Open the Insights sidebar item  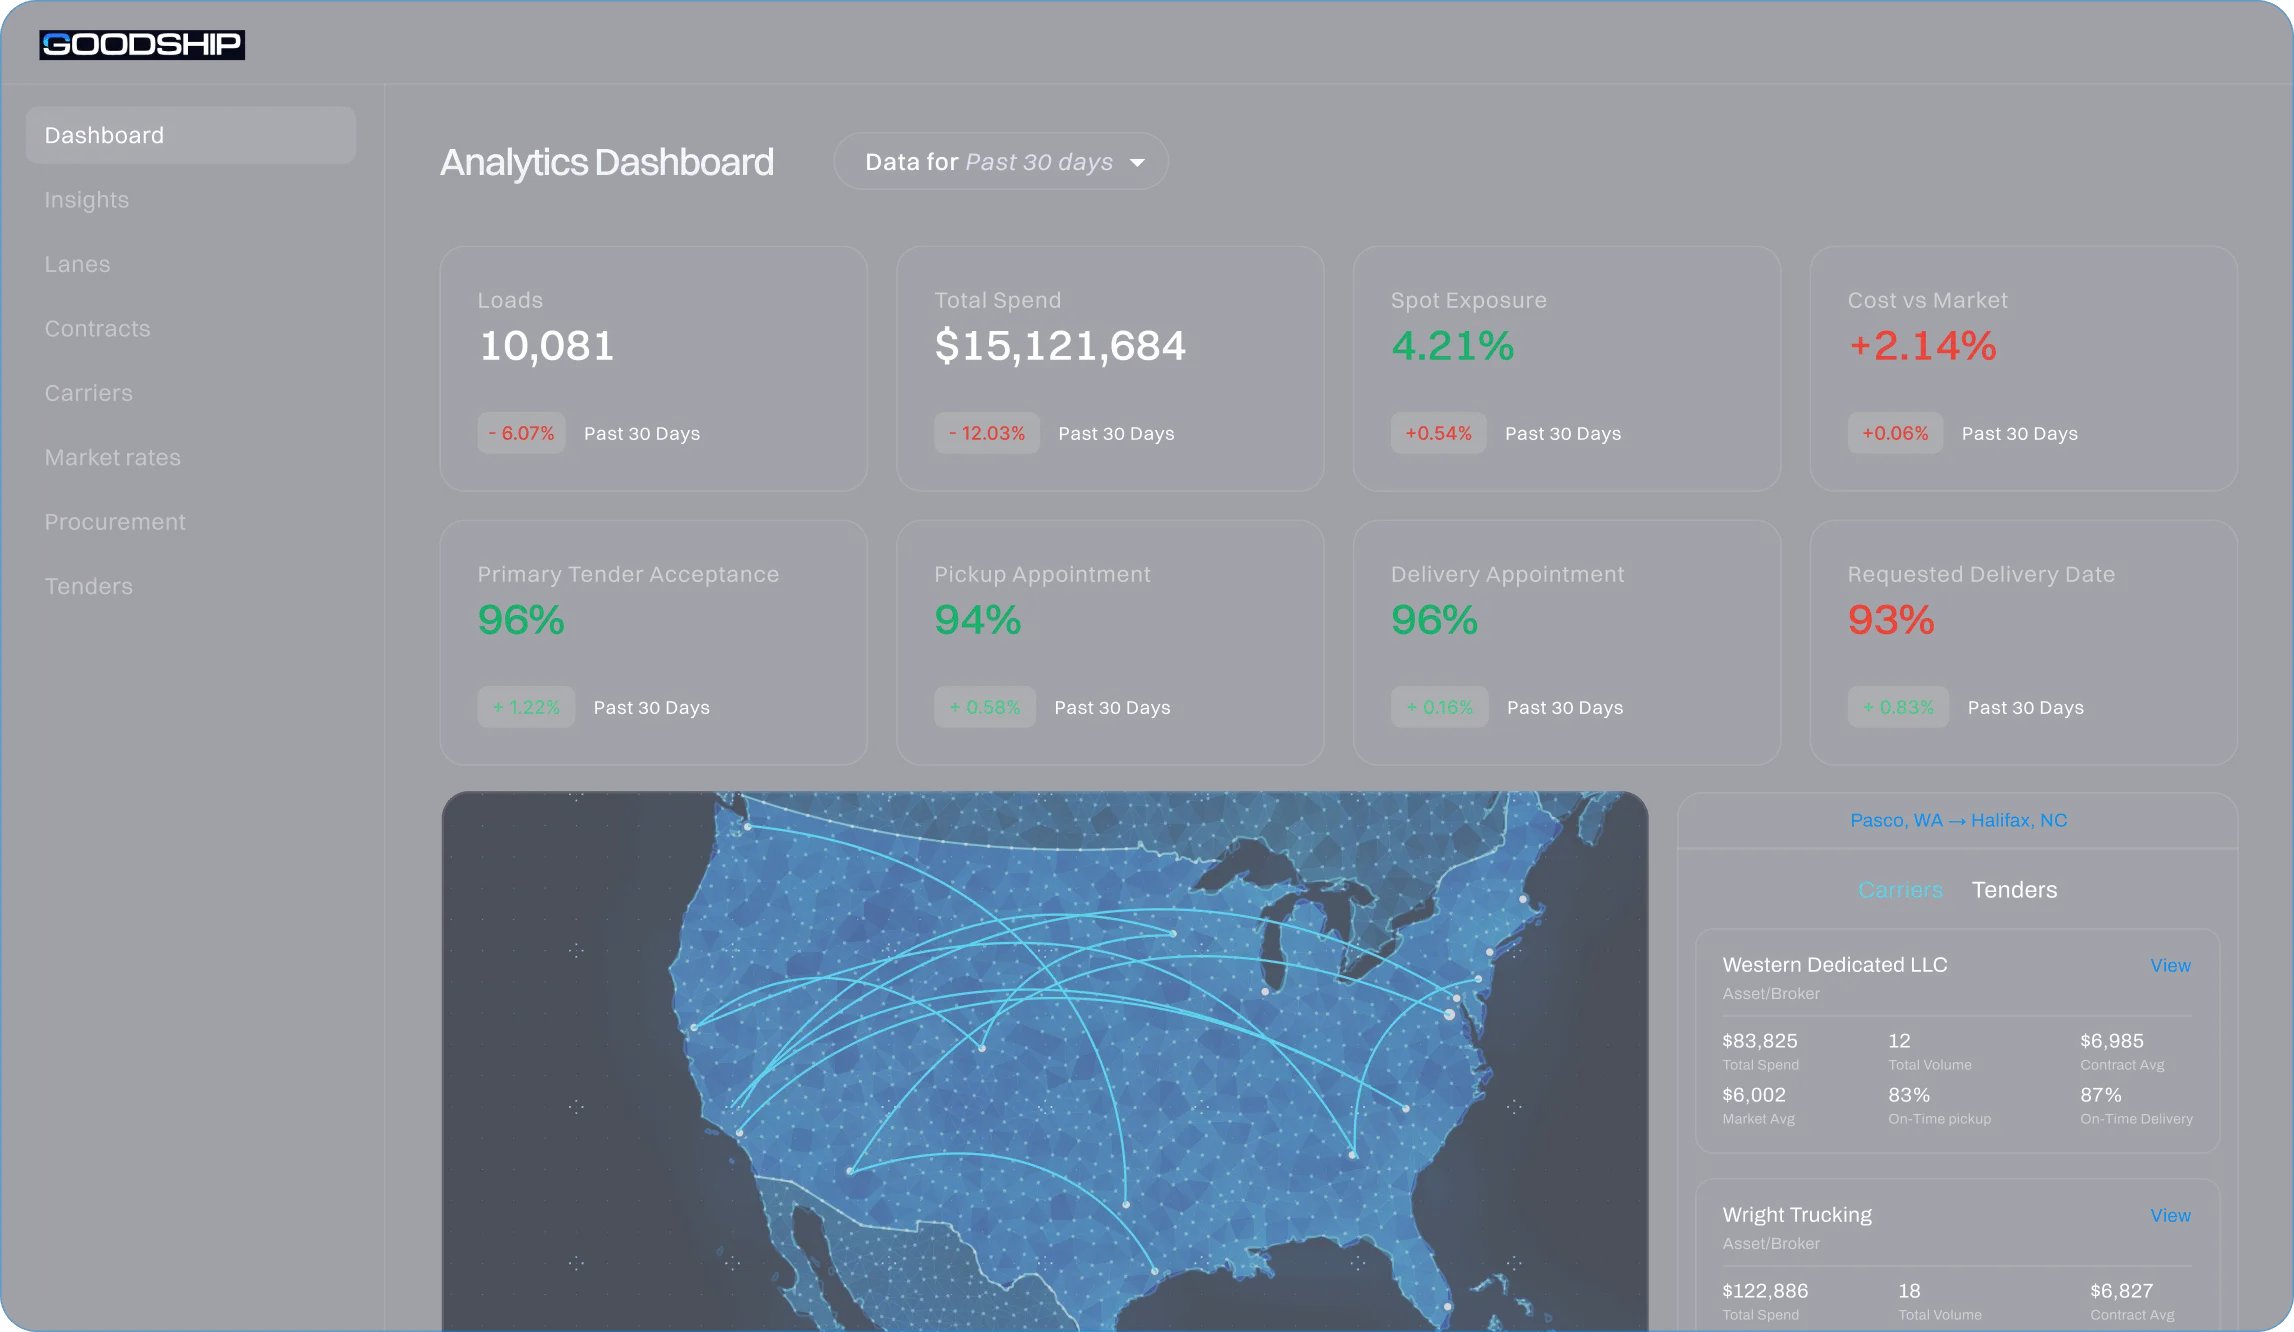coord(87,200)
